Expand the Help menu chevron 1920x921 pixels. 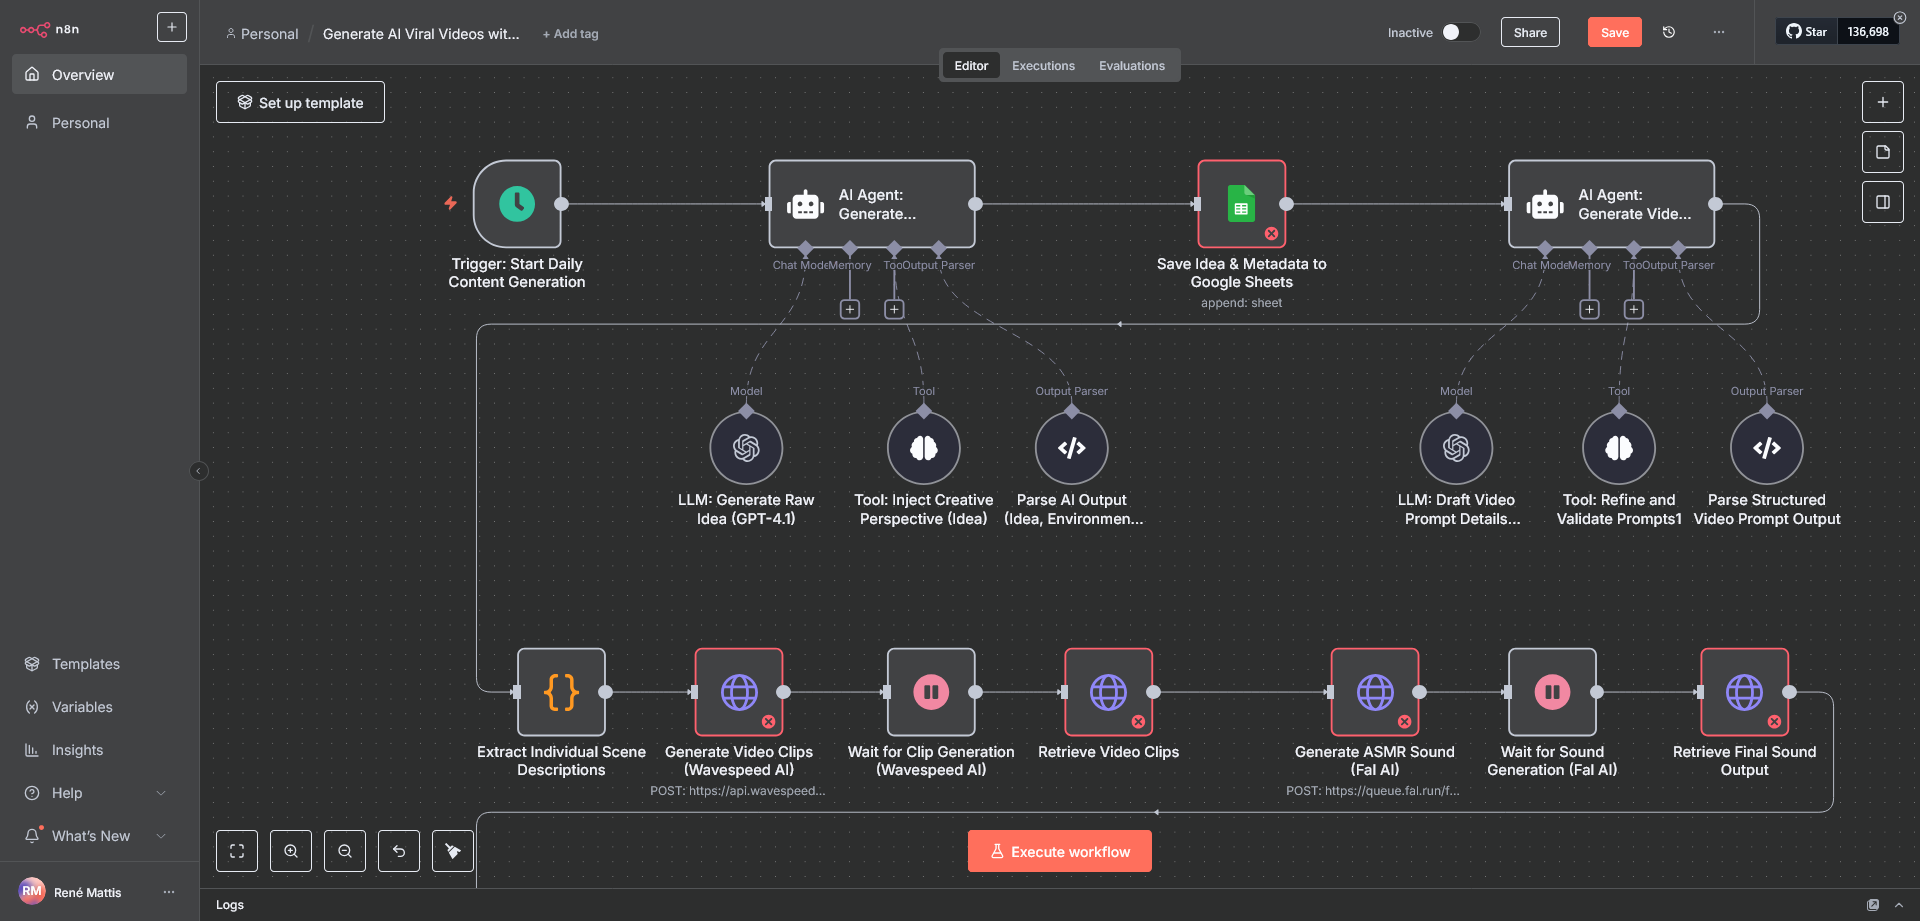pyautogui.click(x=161, y=792)
